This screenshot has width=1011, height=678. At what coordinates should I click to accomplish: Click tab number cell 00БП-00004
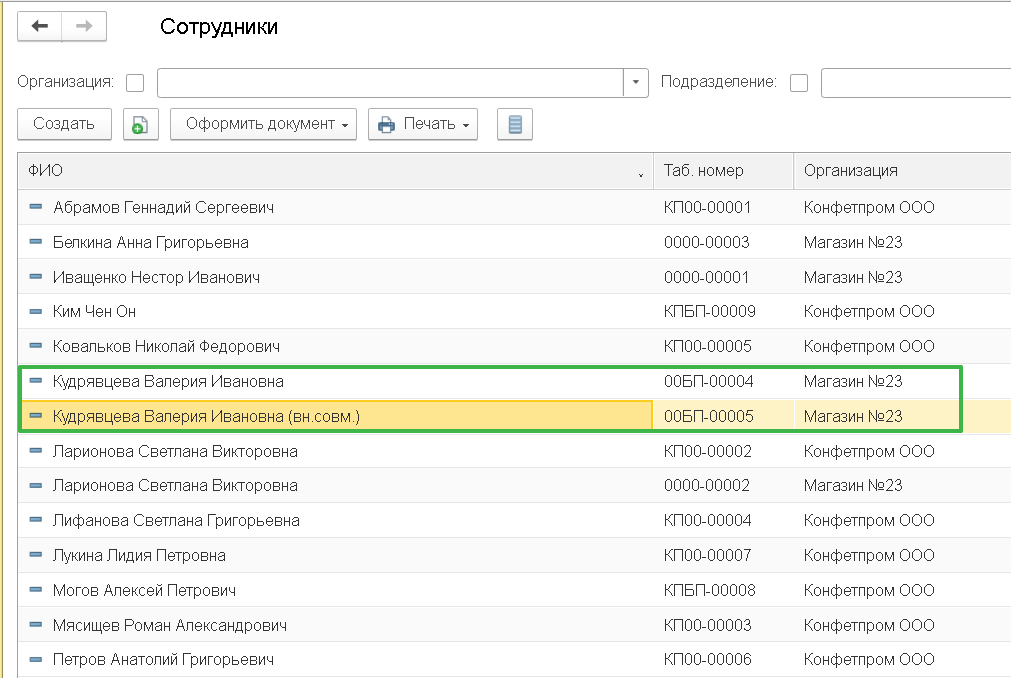tap(709, 382)
